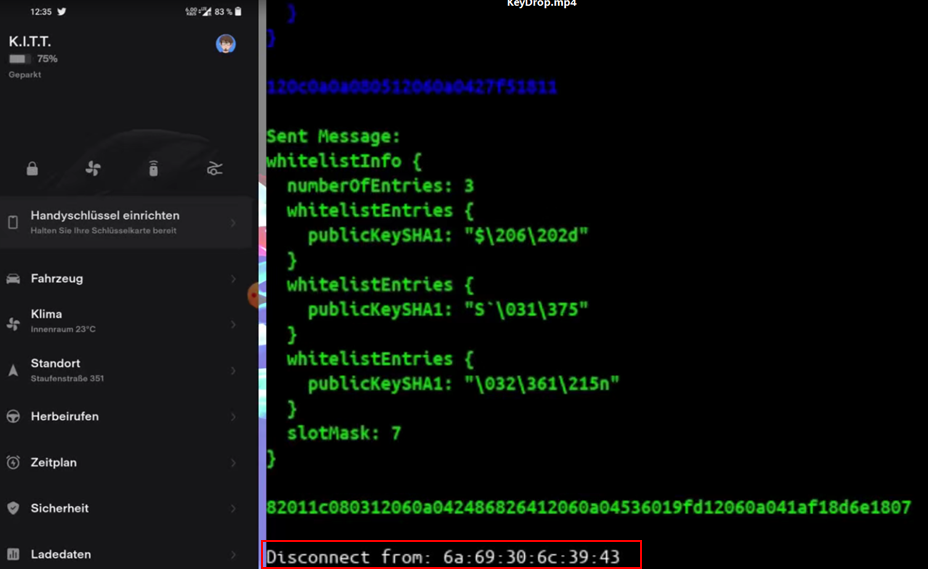The image size is (928, 569).
Task: Click numberOfEntries: 3 text
Action: tap(381, 186)
